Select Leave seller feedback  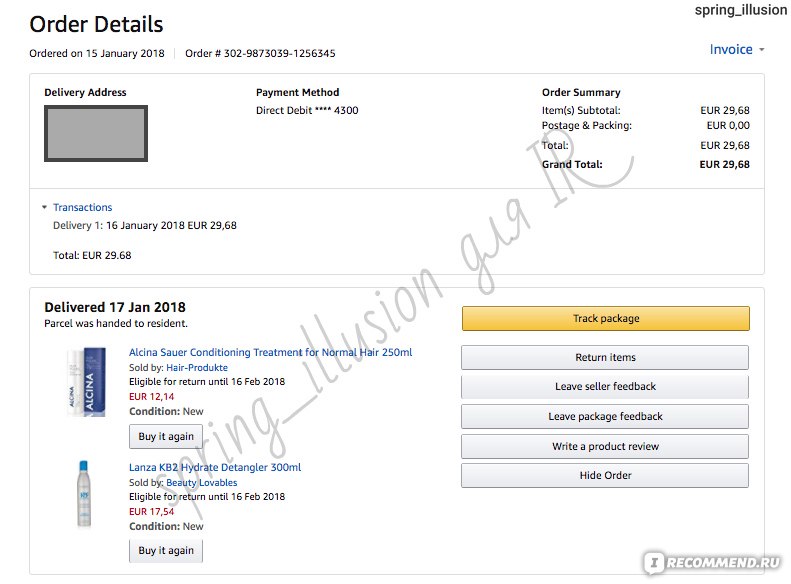[605, 387]
